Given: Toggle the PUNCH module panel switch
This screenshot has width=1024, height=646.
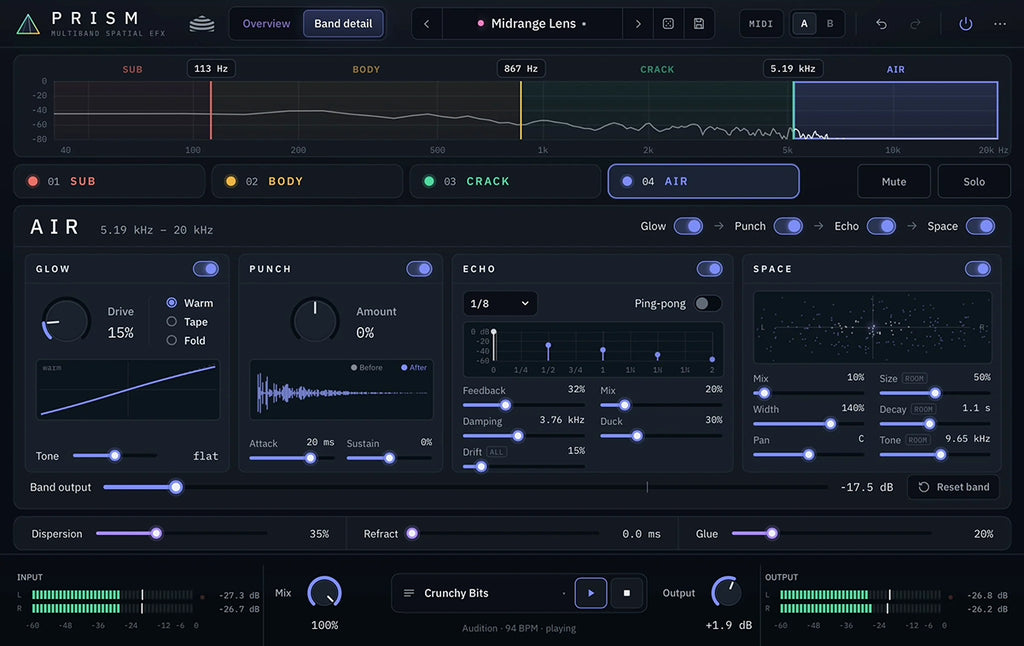Looking at the screenshot, I should pyautogui.click(x=419, y=268).
